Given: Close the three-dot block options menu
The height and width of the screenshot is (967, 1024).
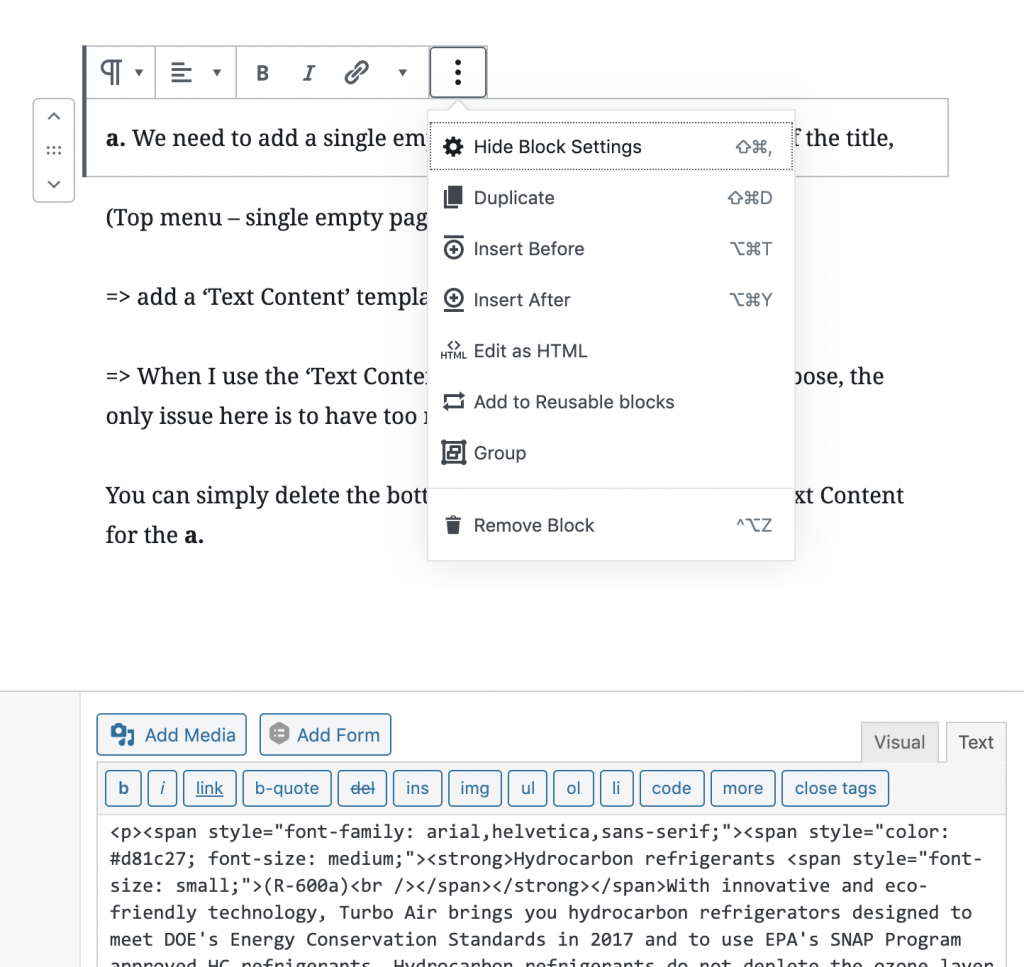Looking at the screenshot, I should click(458, 72).
